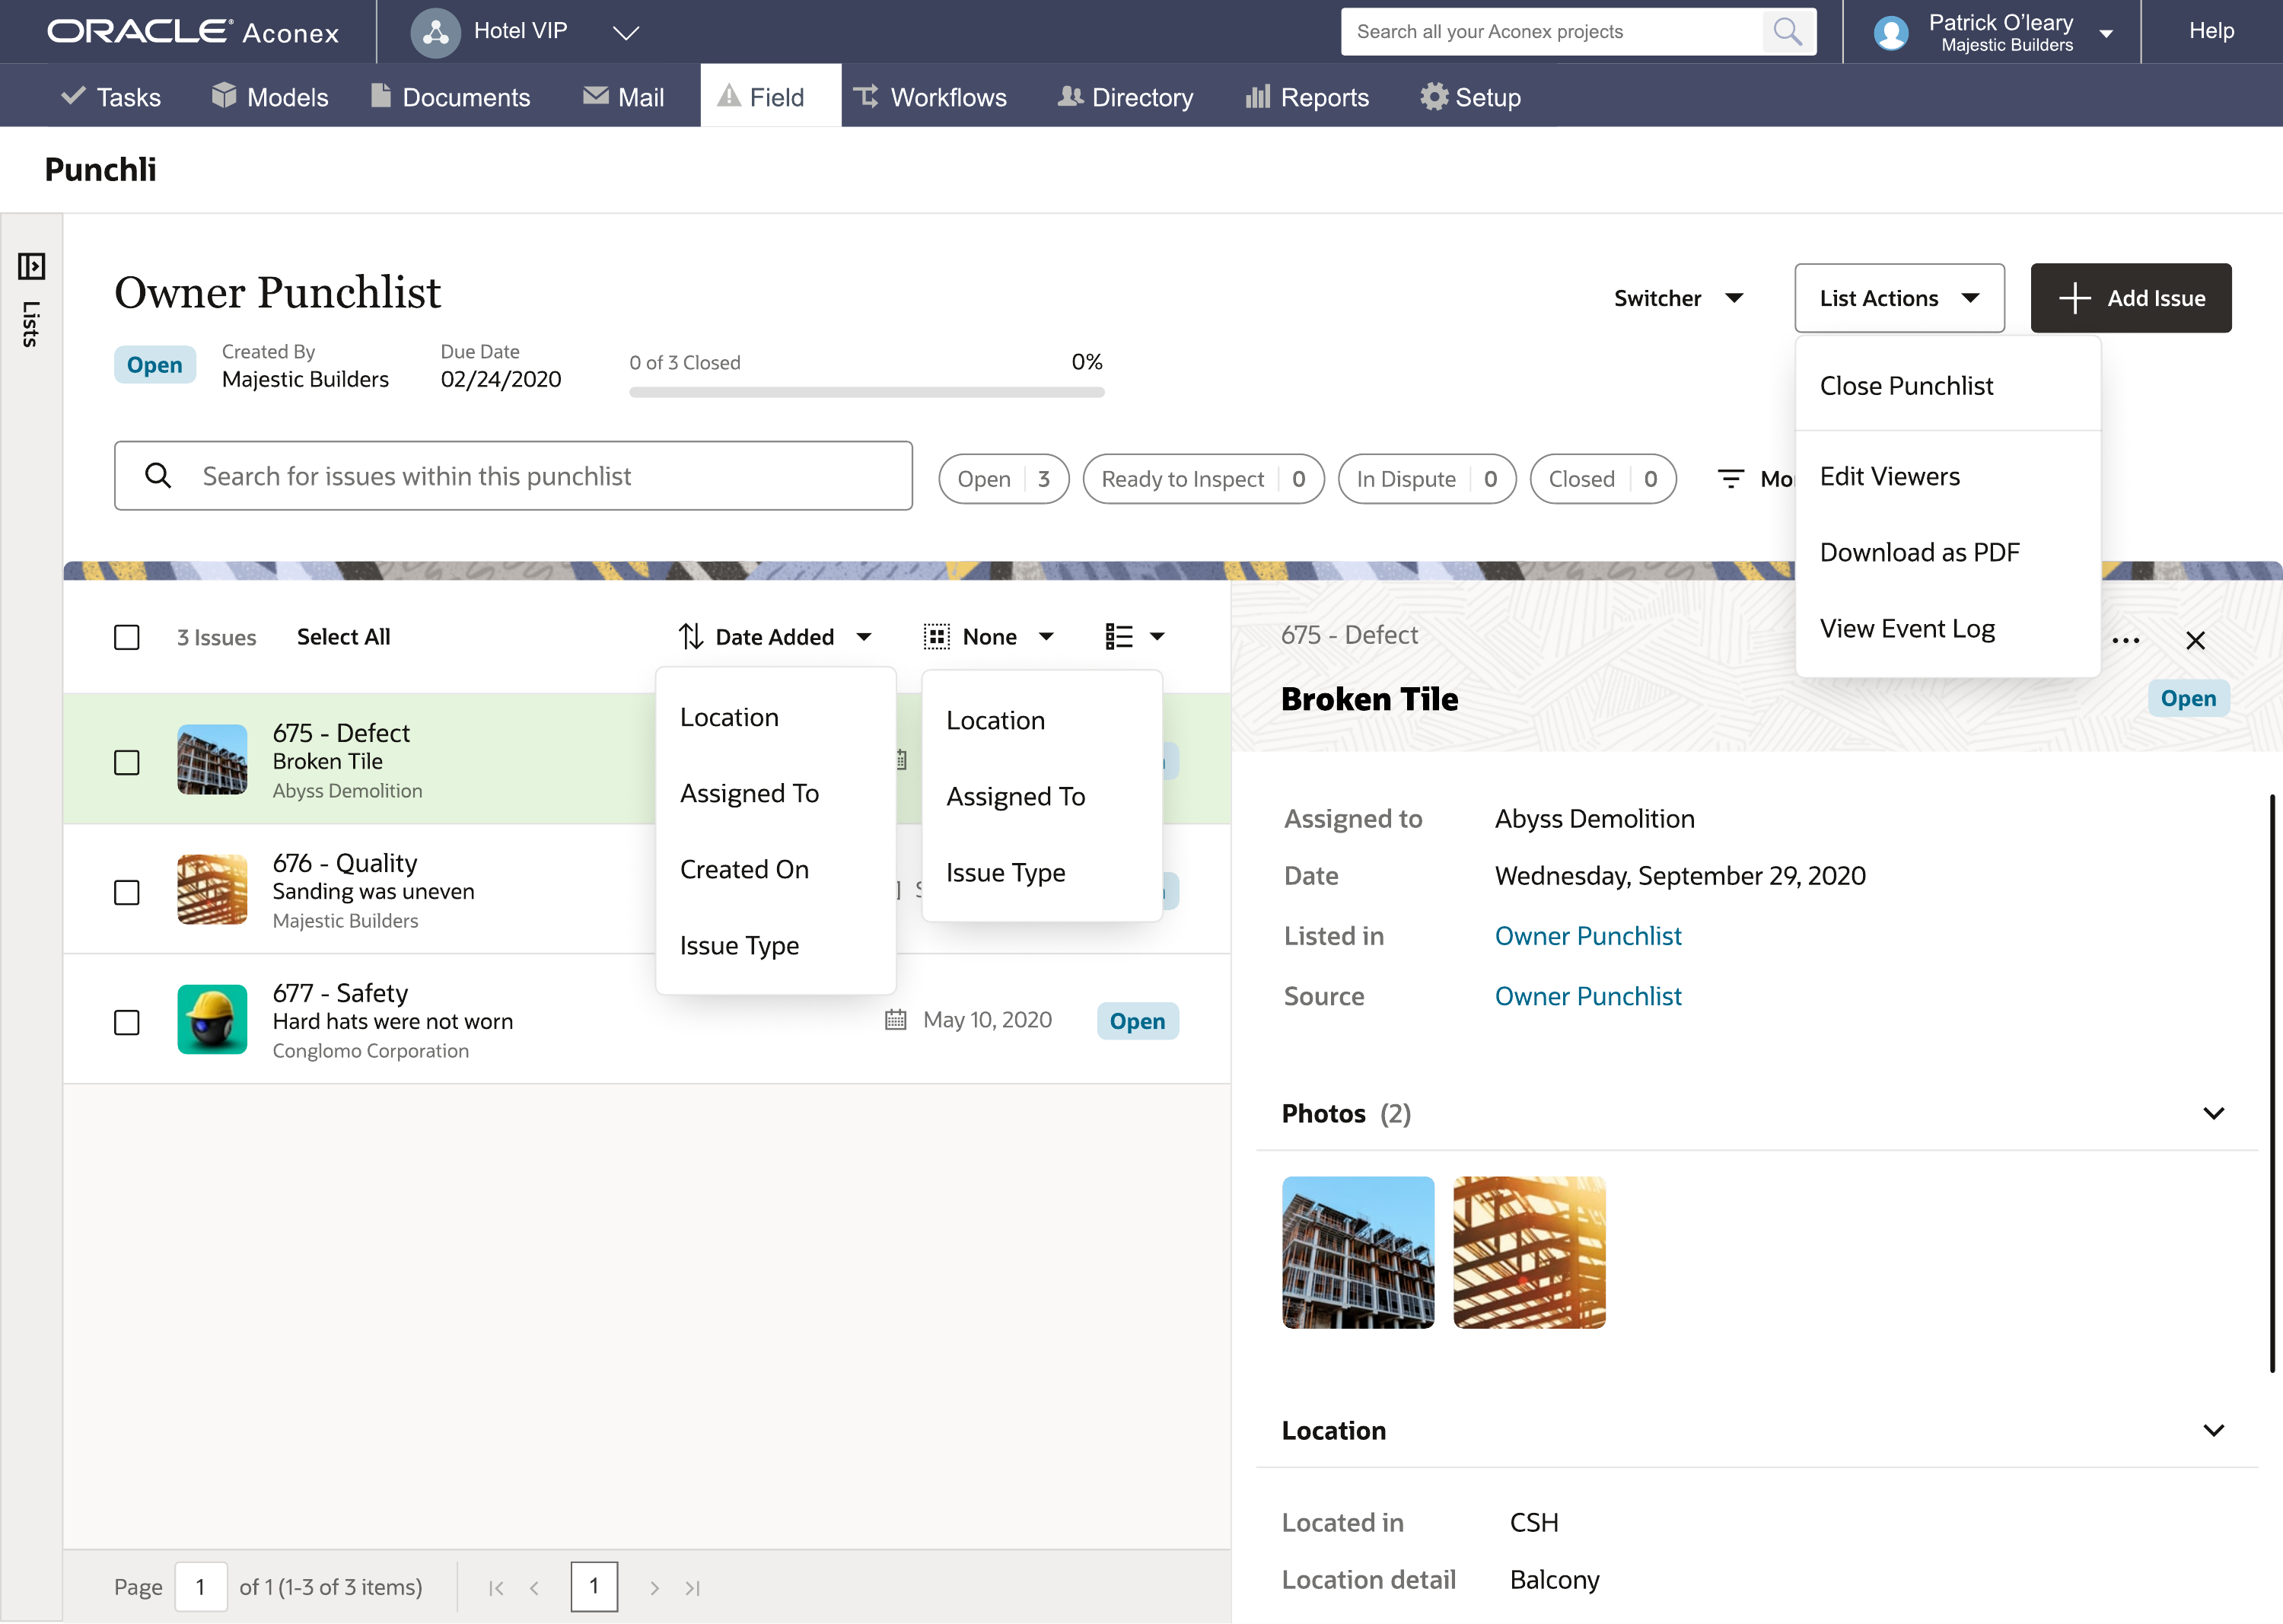The height and width of the screenshot is (1624, 2283).
Task: Click the 0 of 3 Closed progress bar
Action: [x=866, y=393]
